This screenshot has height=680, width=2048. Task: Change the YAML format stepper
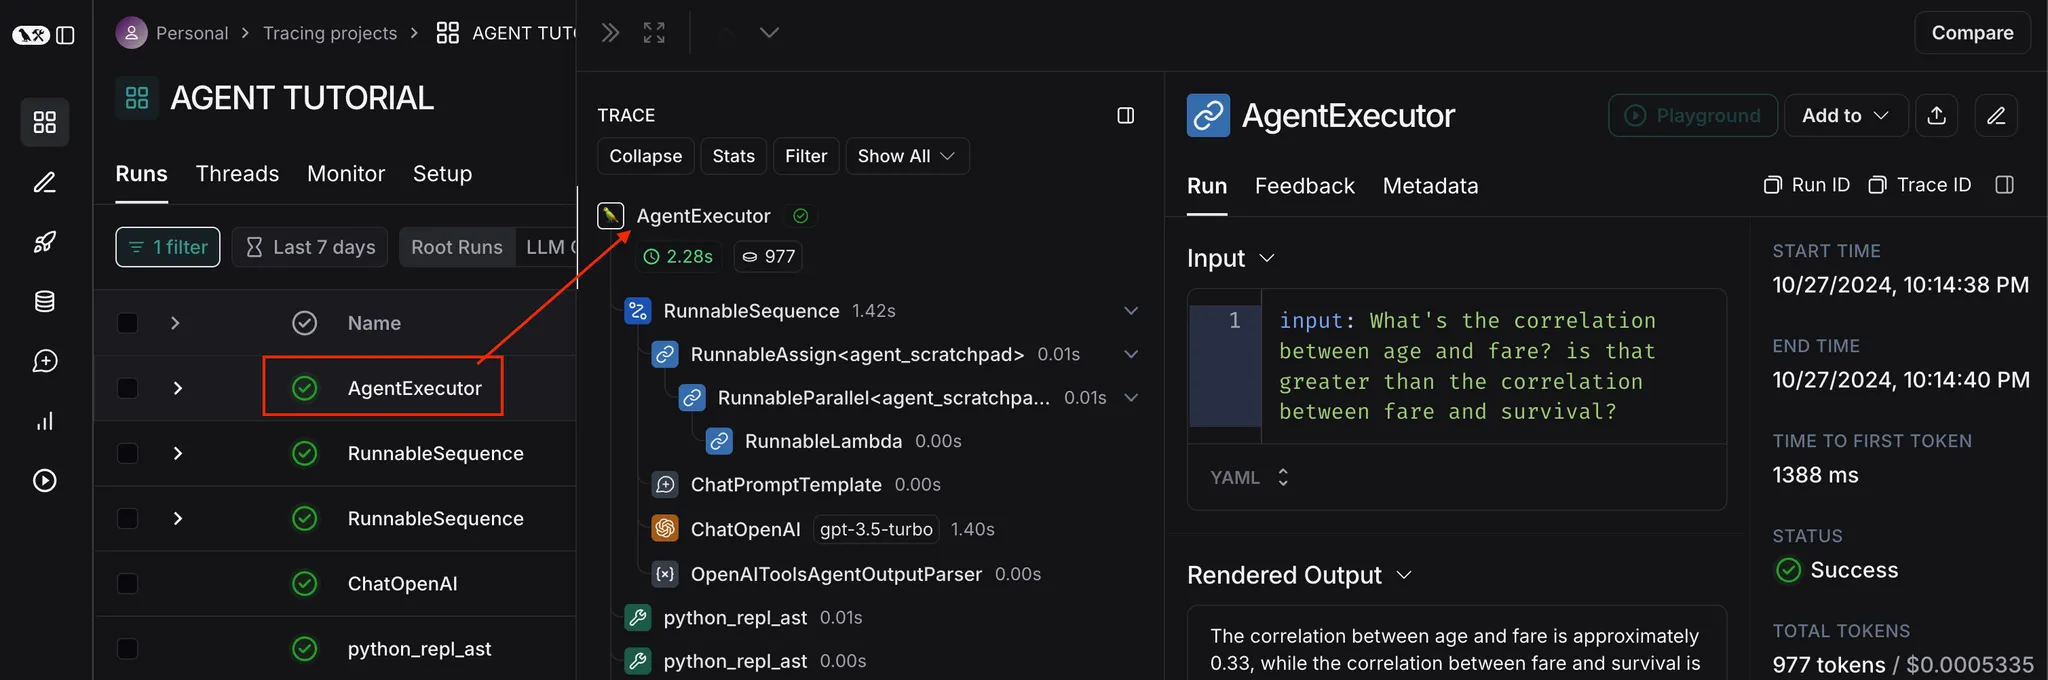1283,478
